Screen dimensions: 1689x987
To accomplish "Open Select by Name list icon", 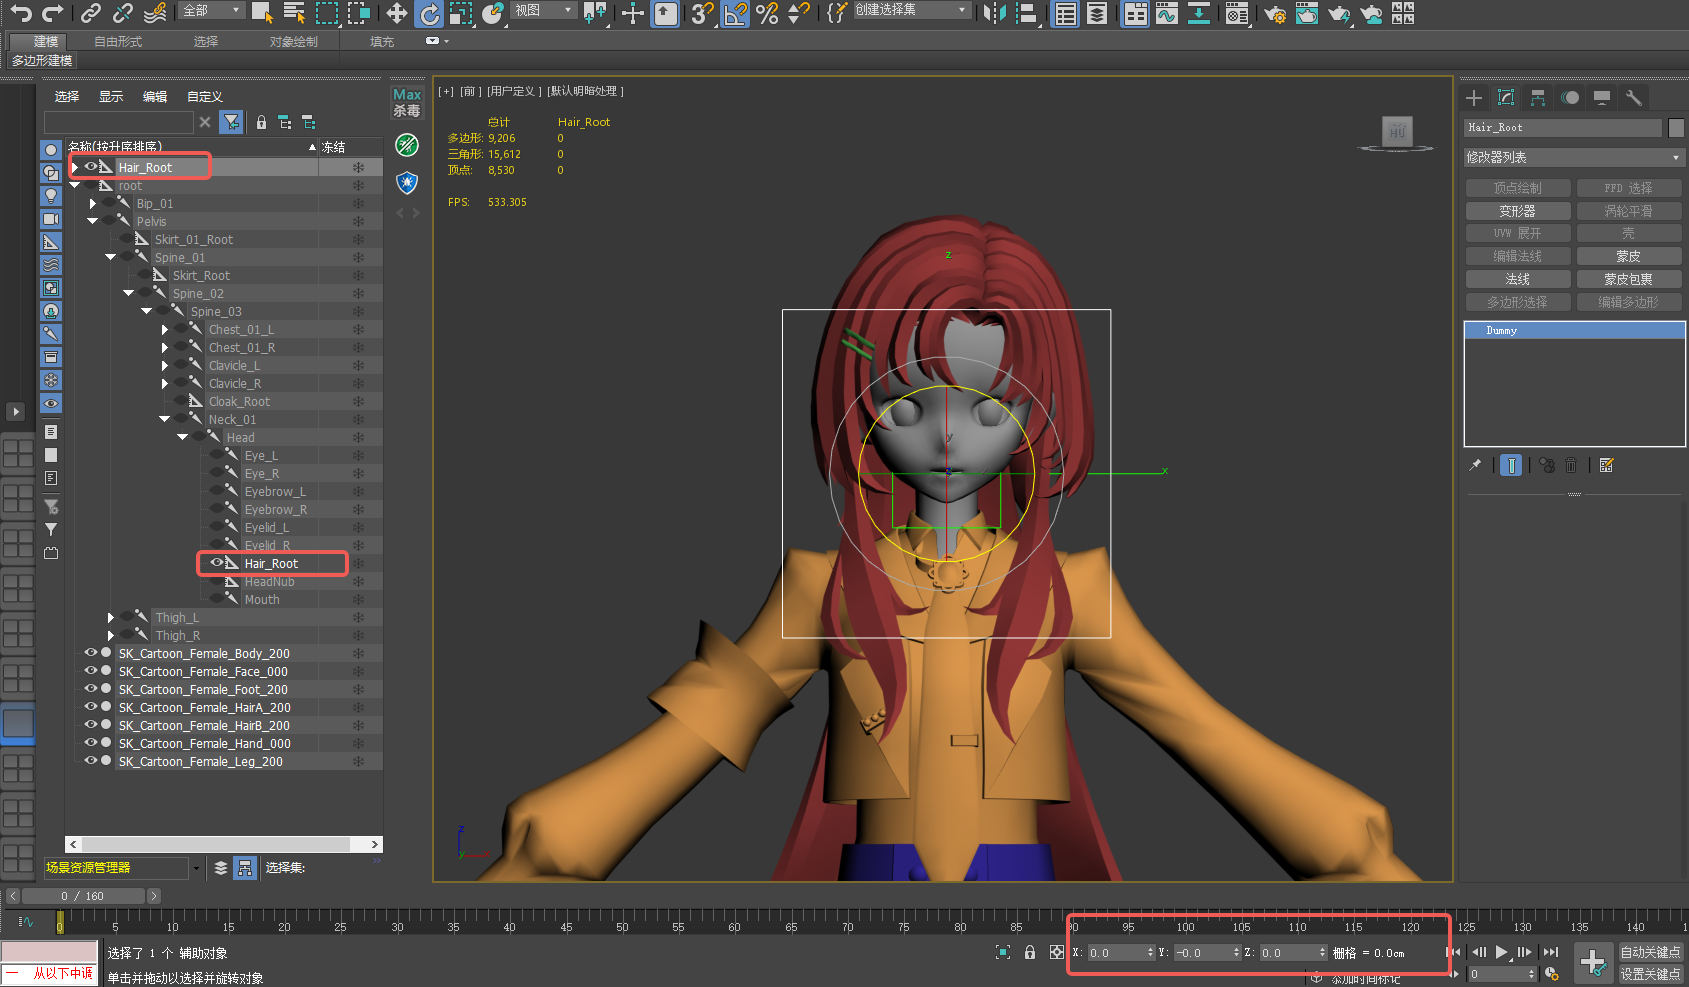I will click(x=294, y=12).
